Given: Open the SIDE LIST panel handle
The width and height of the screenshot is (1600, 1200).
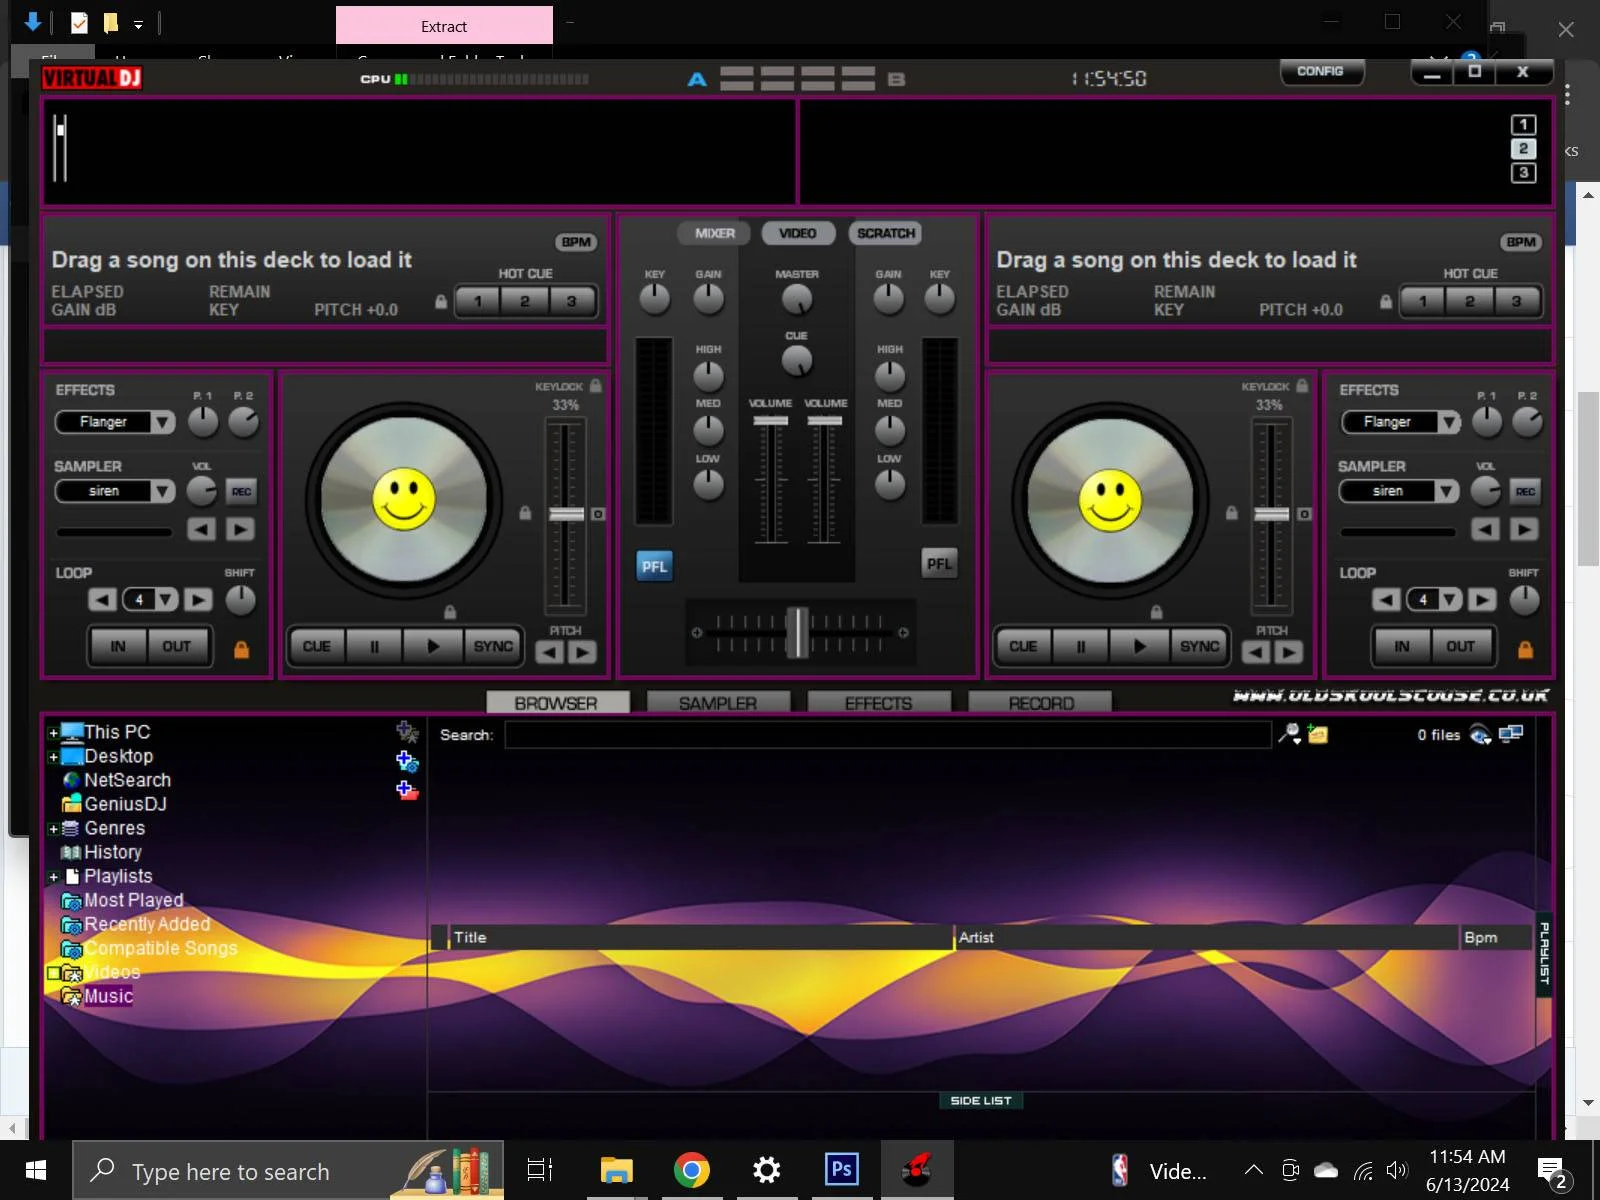Looking at the screenshot, I should coord(981,1100).
